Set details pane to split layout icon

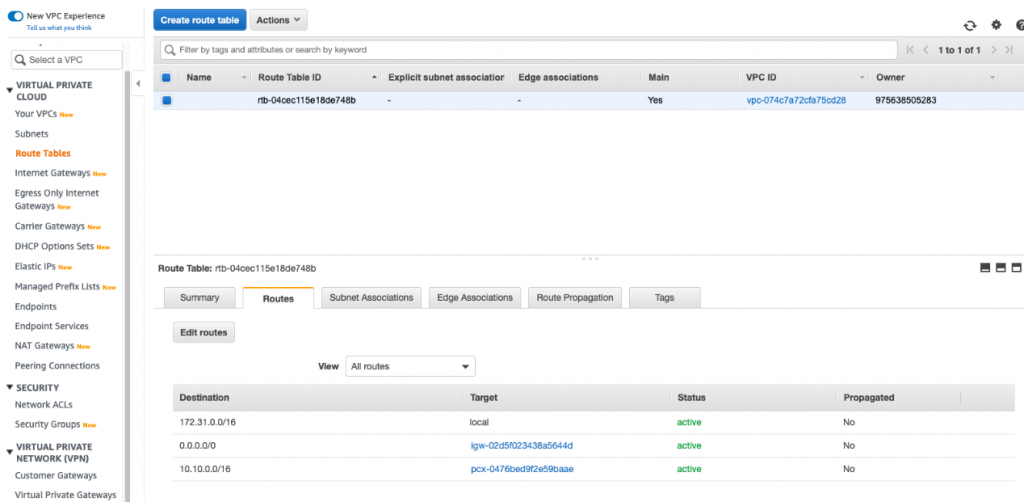click(1000, 268)
